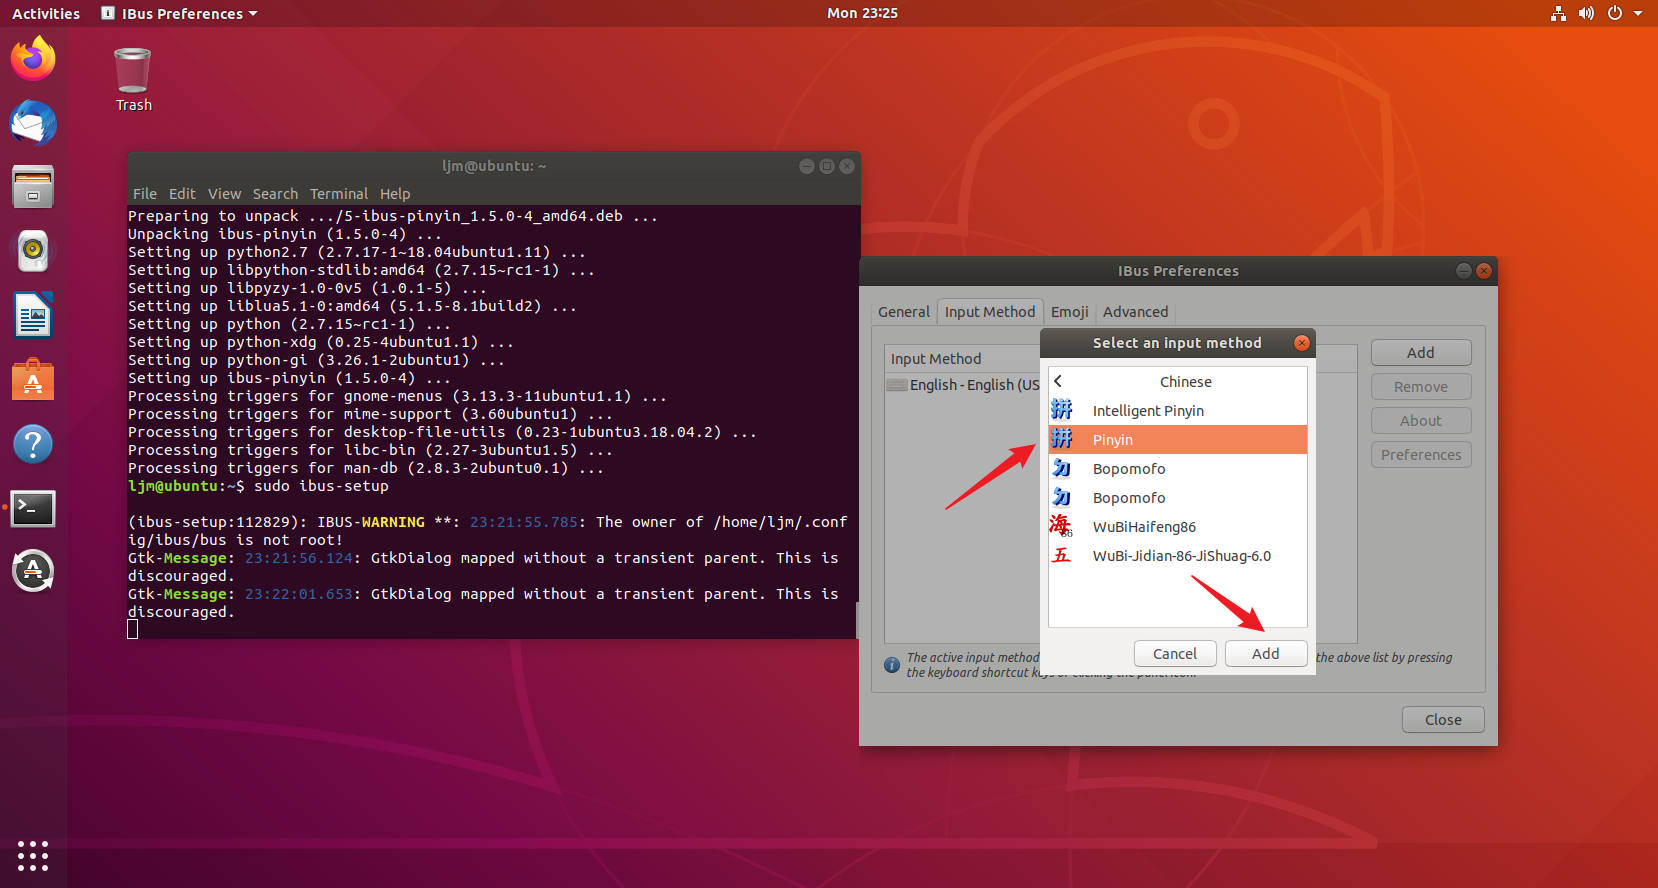Image resolution: width=1658 pixels, height=888 pixels.
Task: Open Software Updater in the dock
Action: coord(33,571)
